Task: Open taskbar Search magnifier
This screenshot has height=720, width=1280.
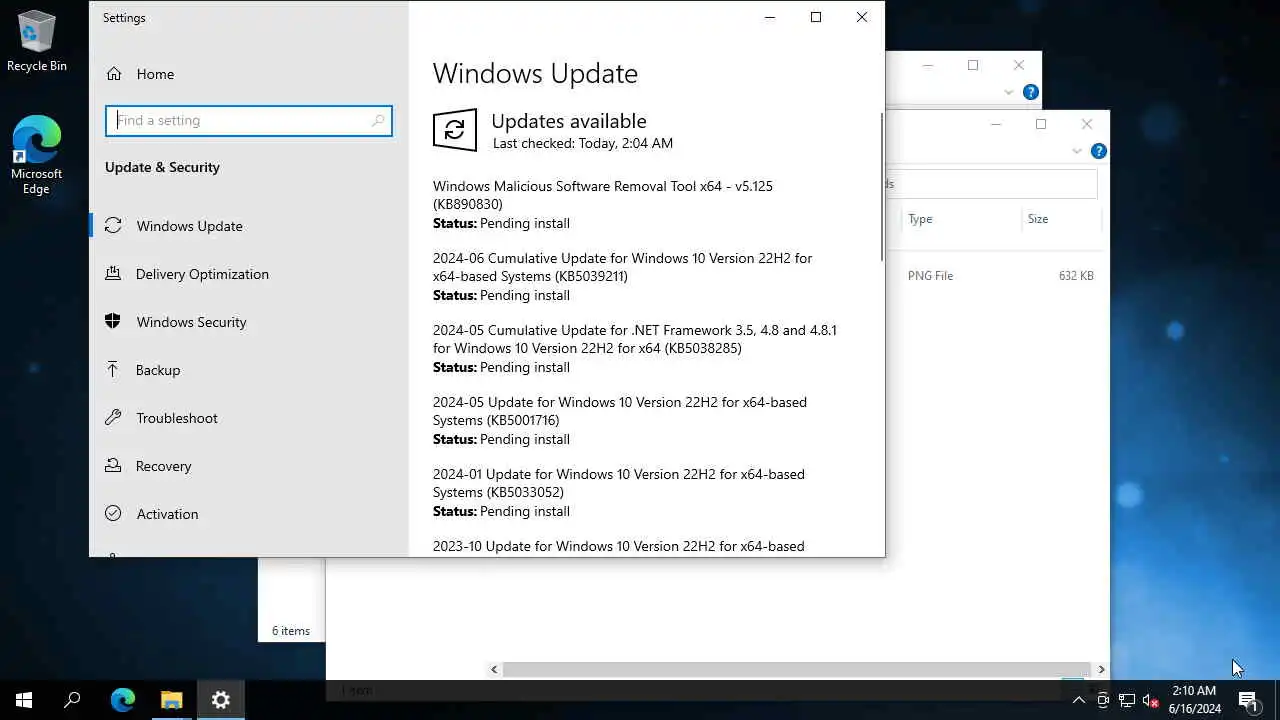Action: pos(72,700)
